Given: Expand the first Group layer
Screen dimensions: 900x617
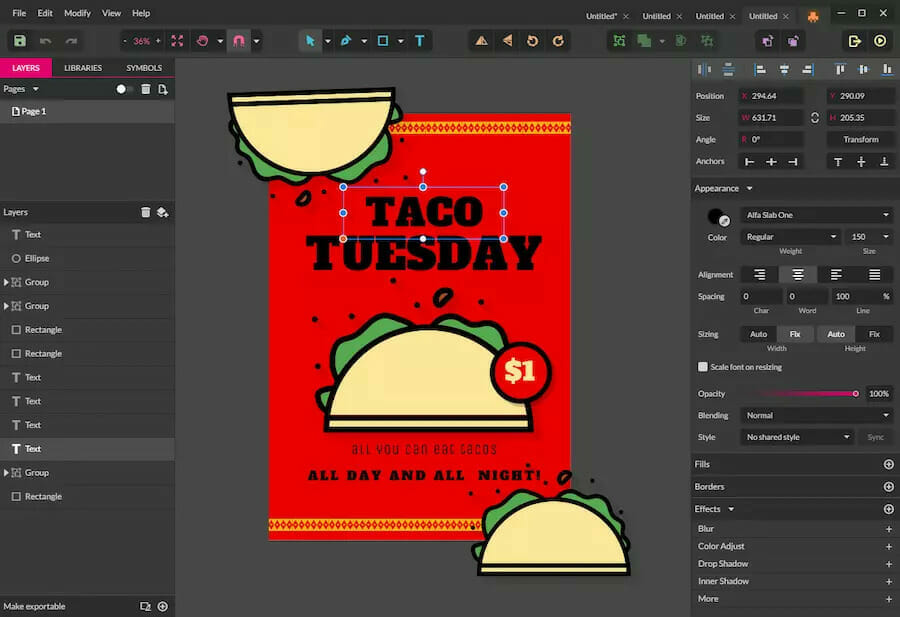Looking at the screenshot, I should point(6,282).
